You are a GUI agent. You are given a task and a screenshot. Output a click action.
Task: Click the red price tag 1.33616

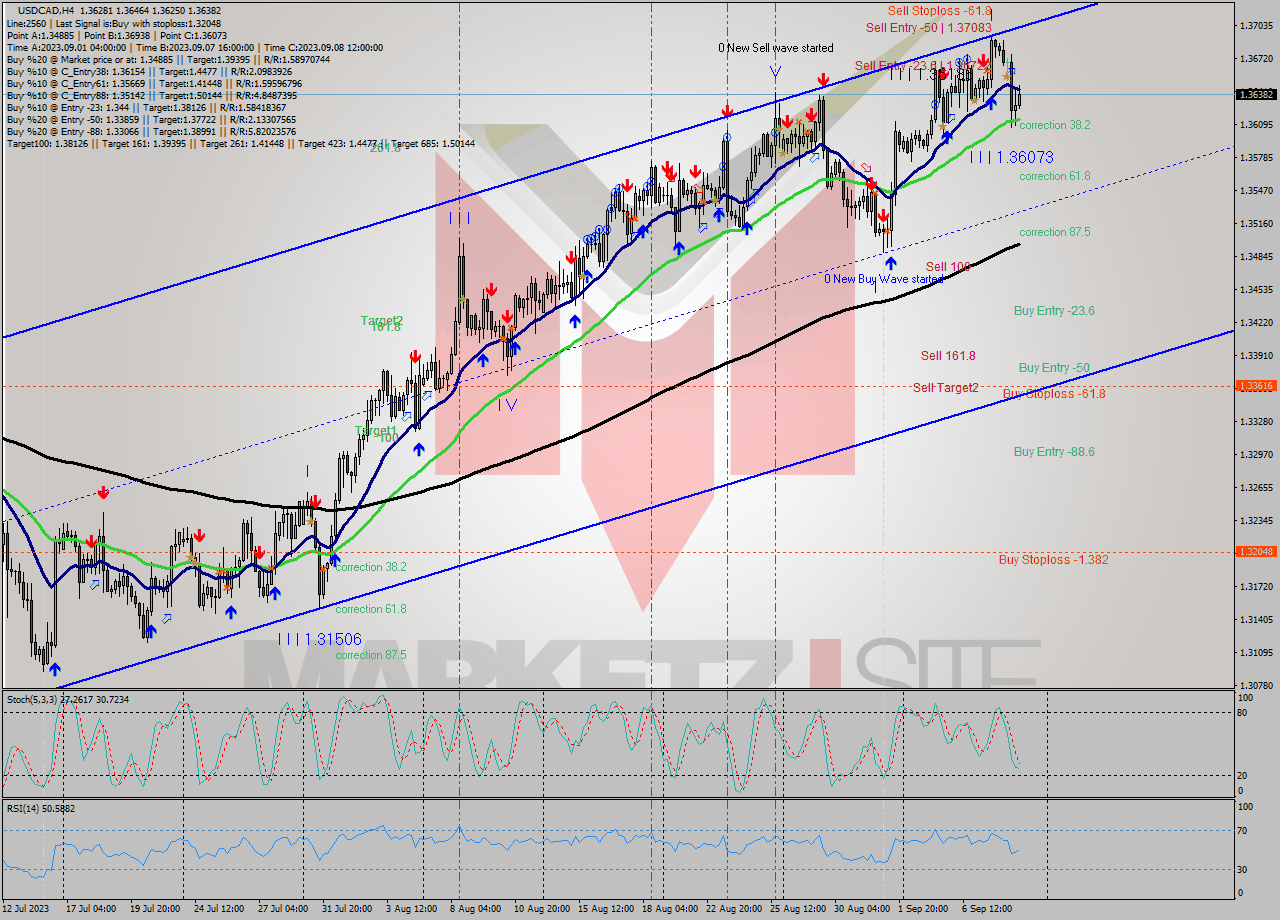click(x=1256, y=385)
